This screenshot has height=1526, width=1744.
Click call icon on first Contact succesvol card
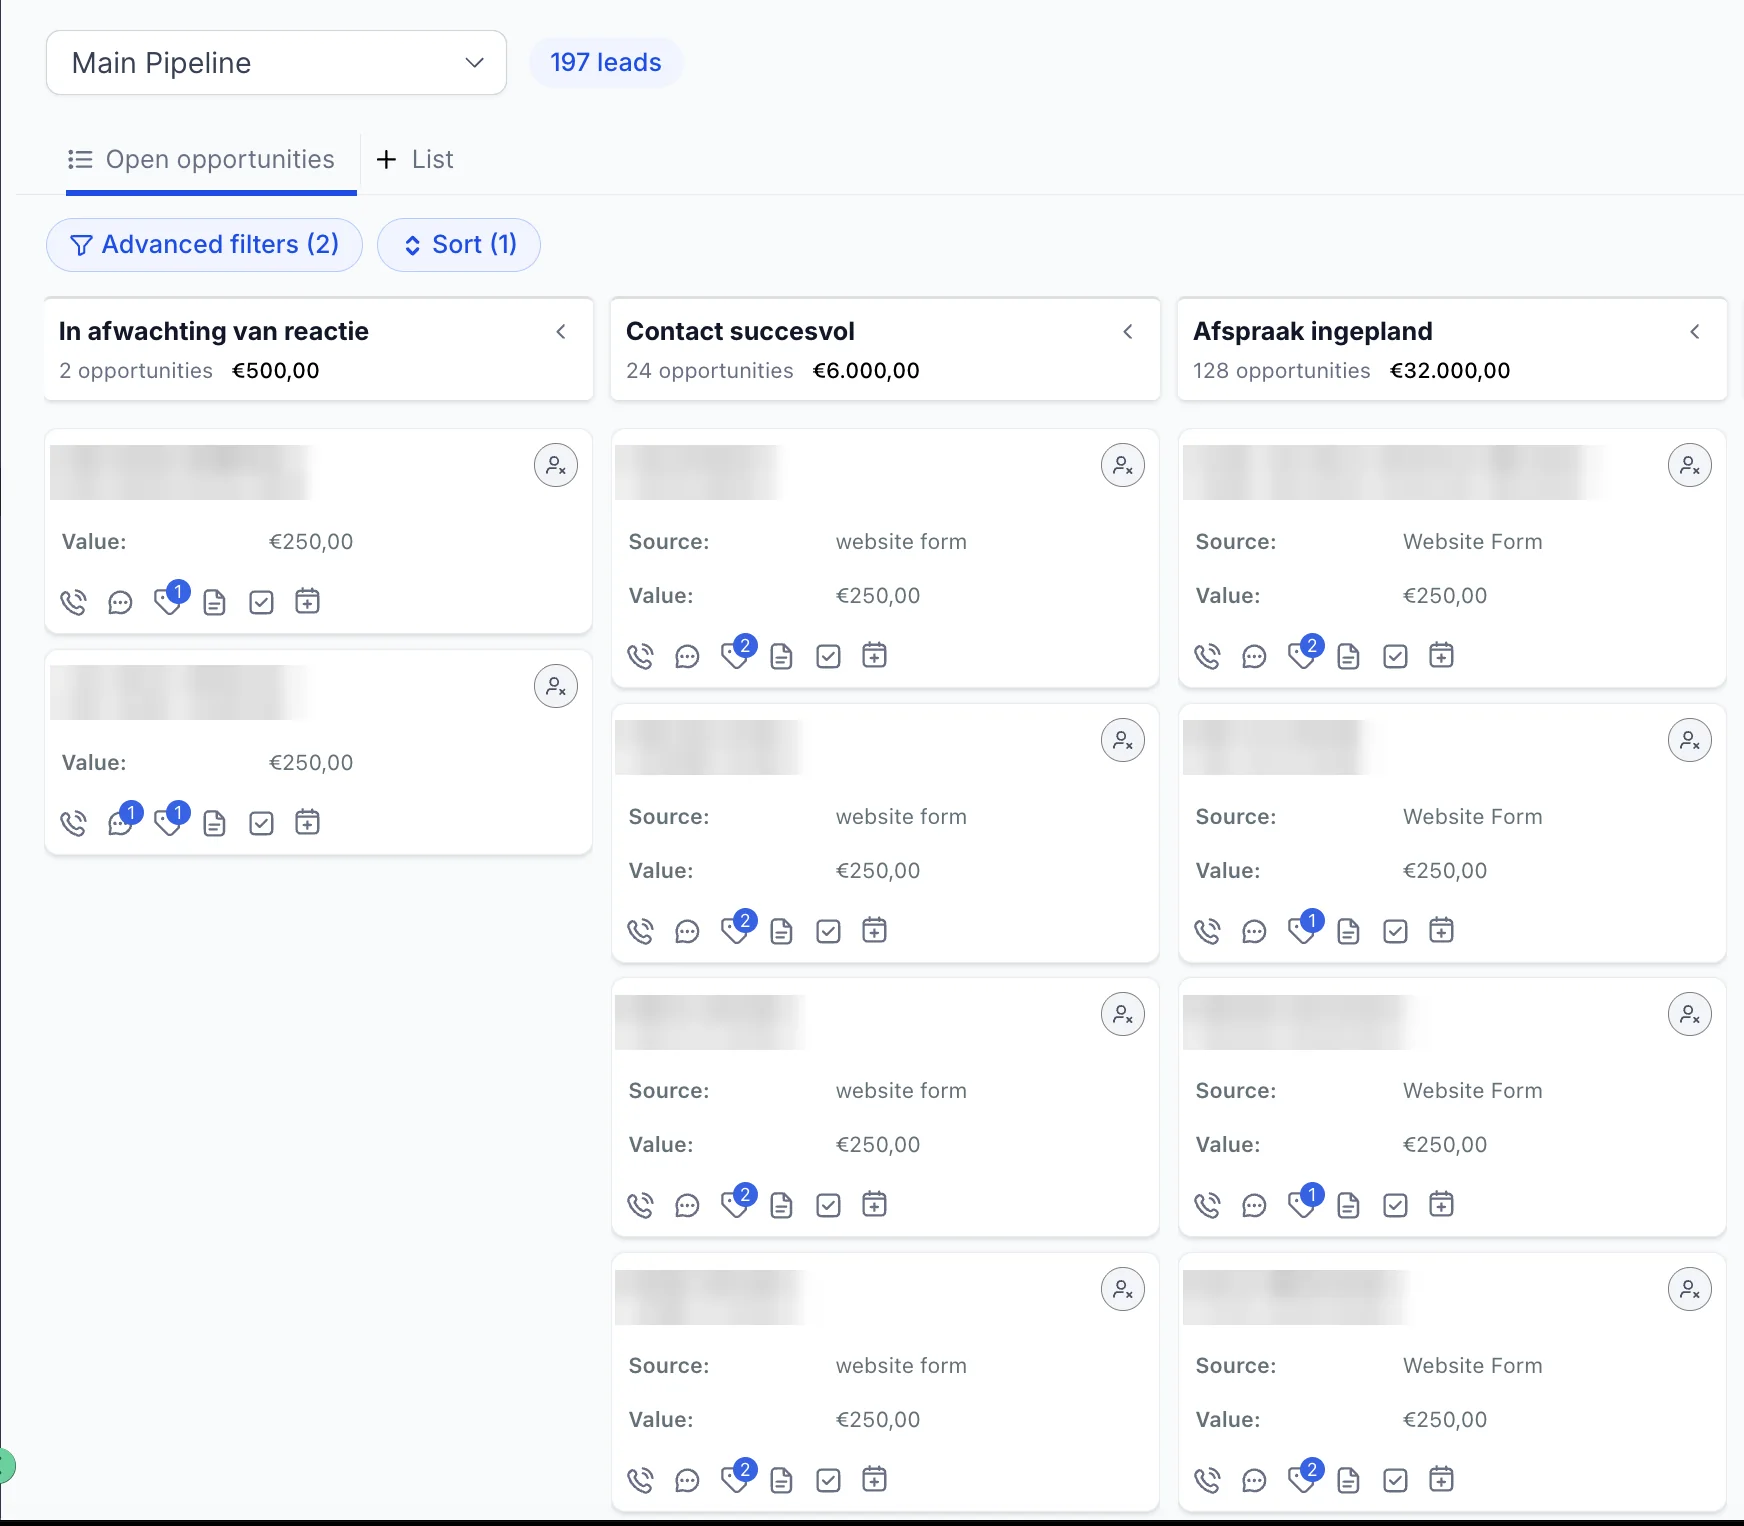click(x=640, y=656)
